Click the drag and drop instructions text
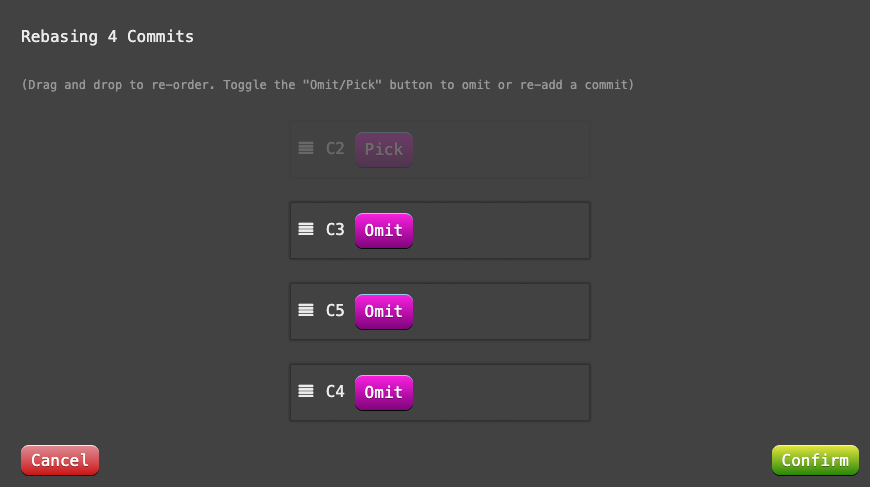Screen dimensions: 870x487 click(327, 85)
